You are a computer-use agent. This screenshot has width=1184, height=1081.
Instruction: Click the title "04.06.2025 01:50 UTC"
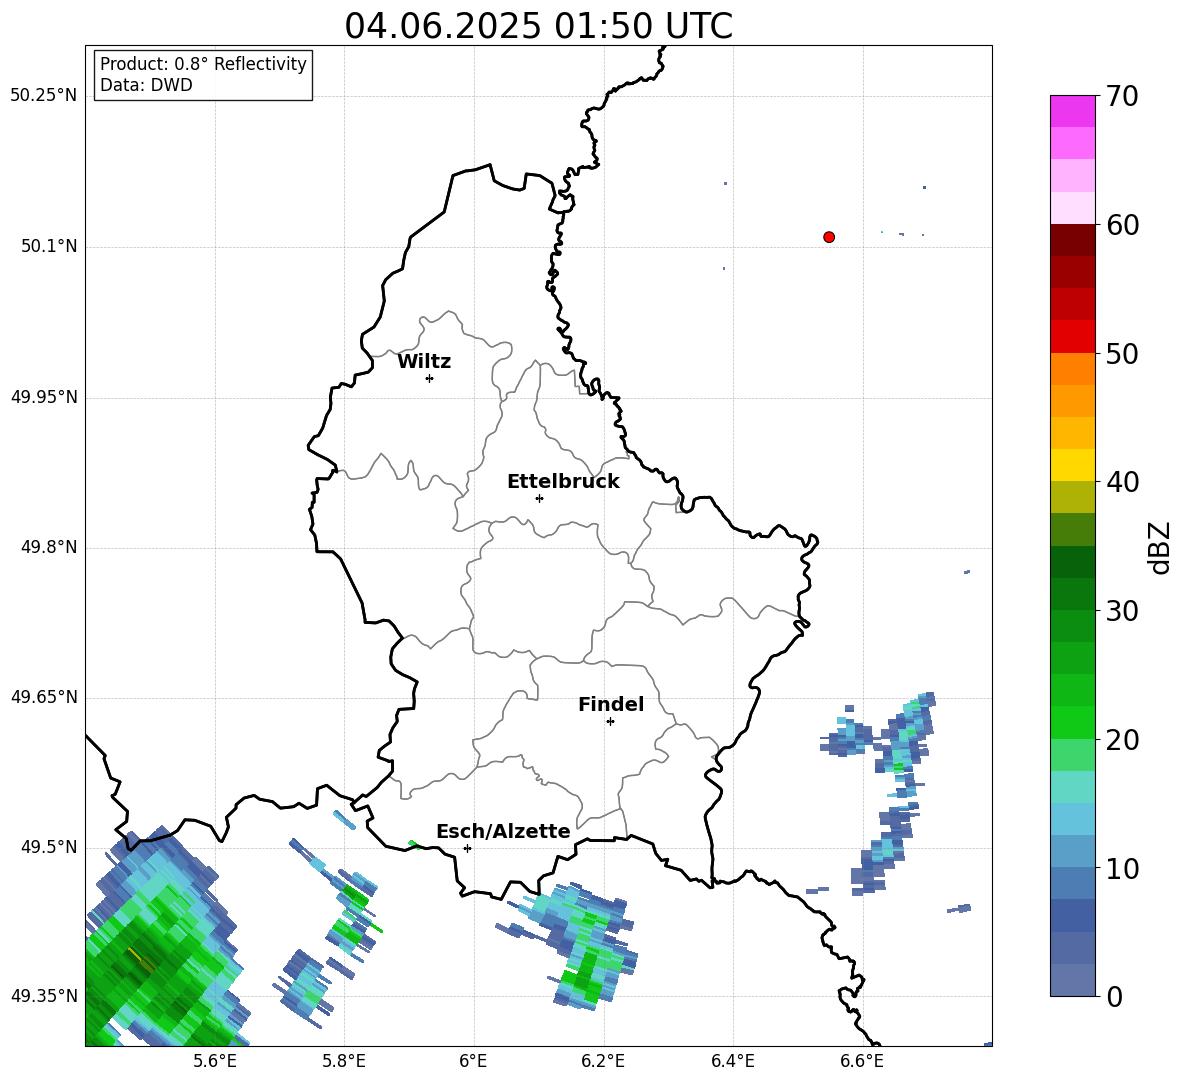pyautogui.click(x=538, y=26)
